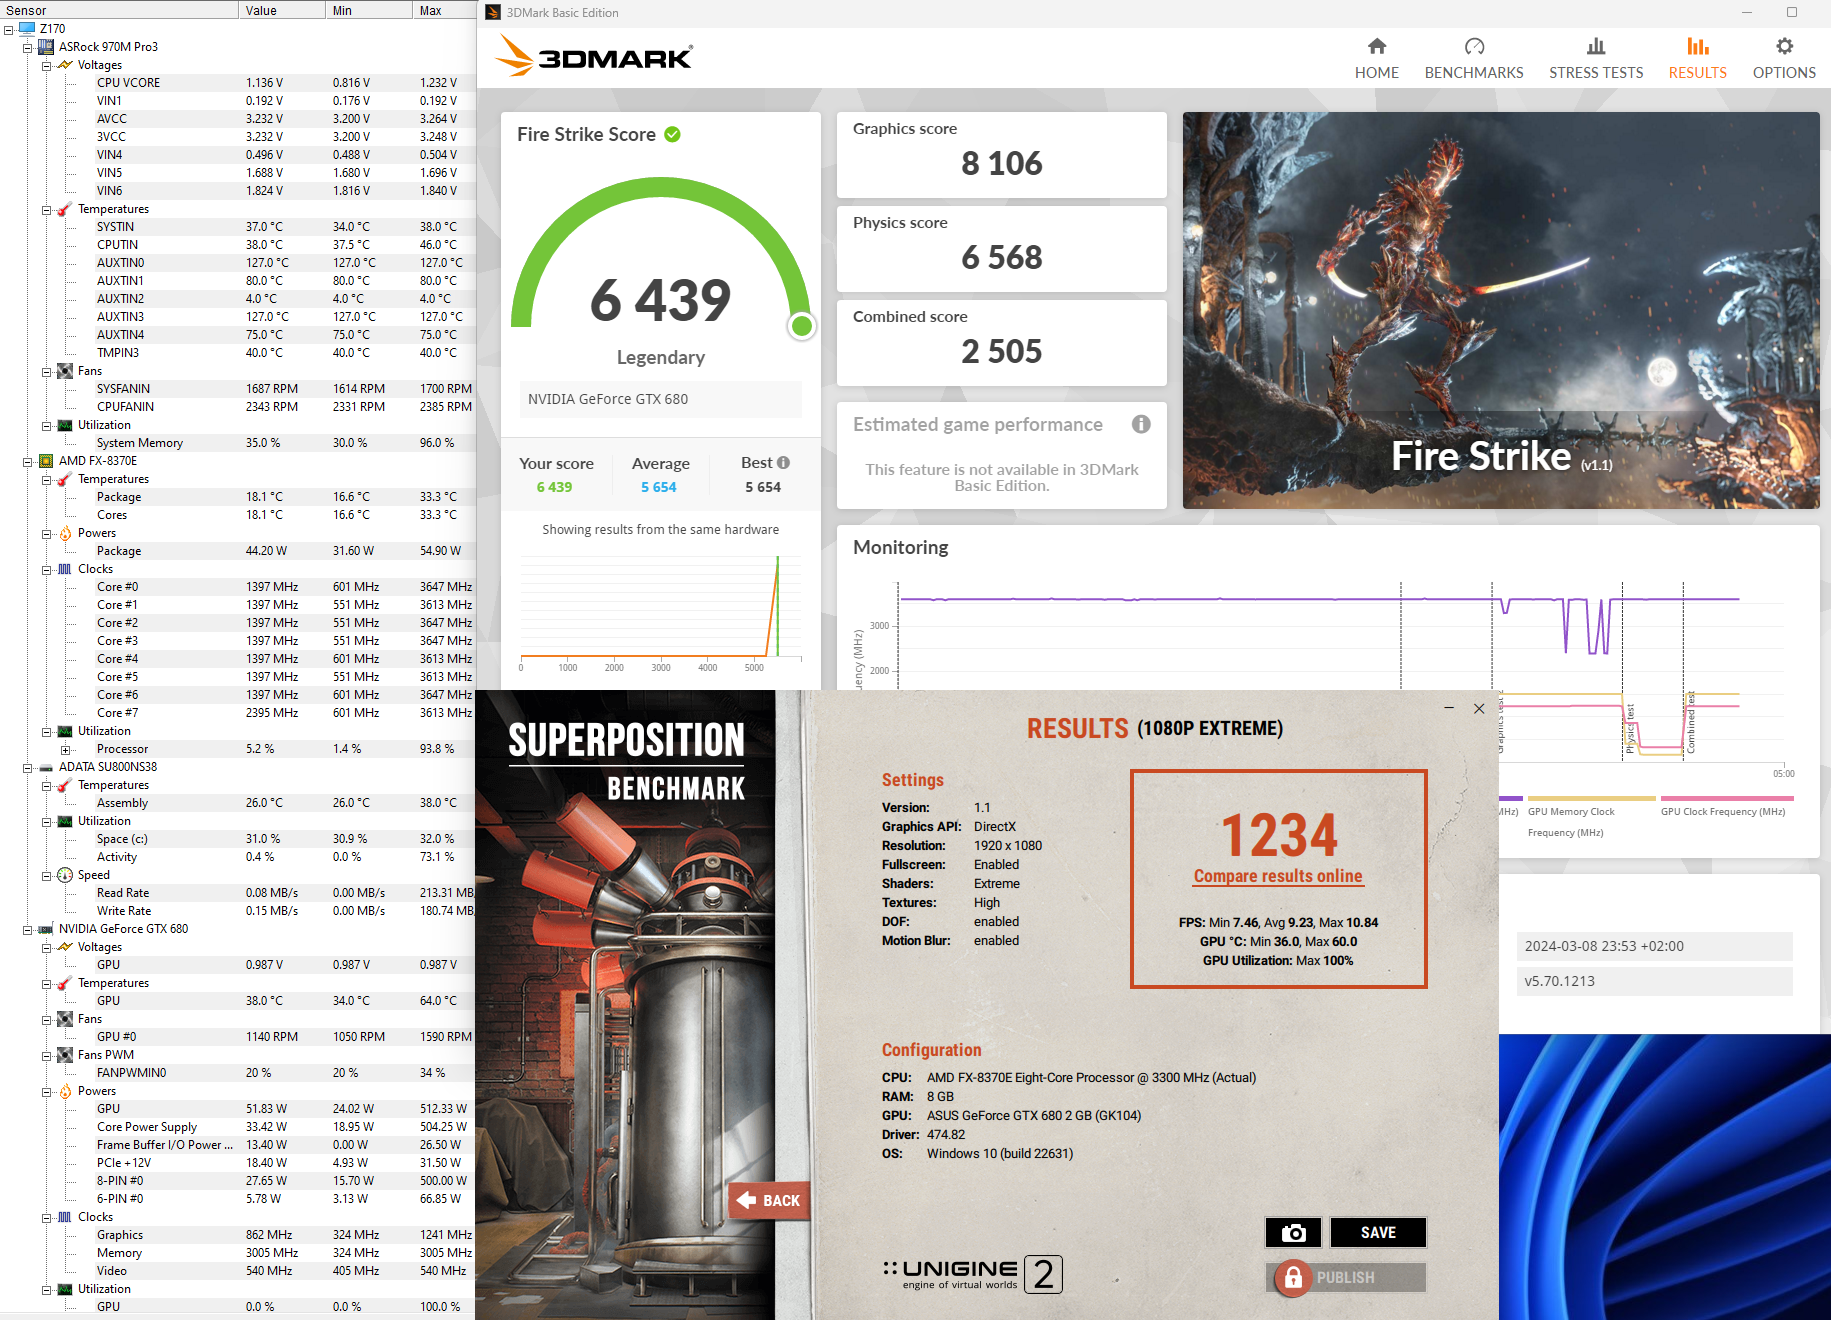Maximize the 3DMark window
The image size is (1831, 1320).
tap(1792, 12)
